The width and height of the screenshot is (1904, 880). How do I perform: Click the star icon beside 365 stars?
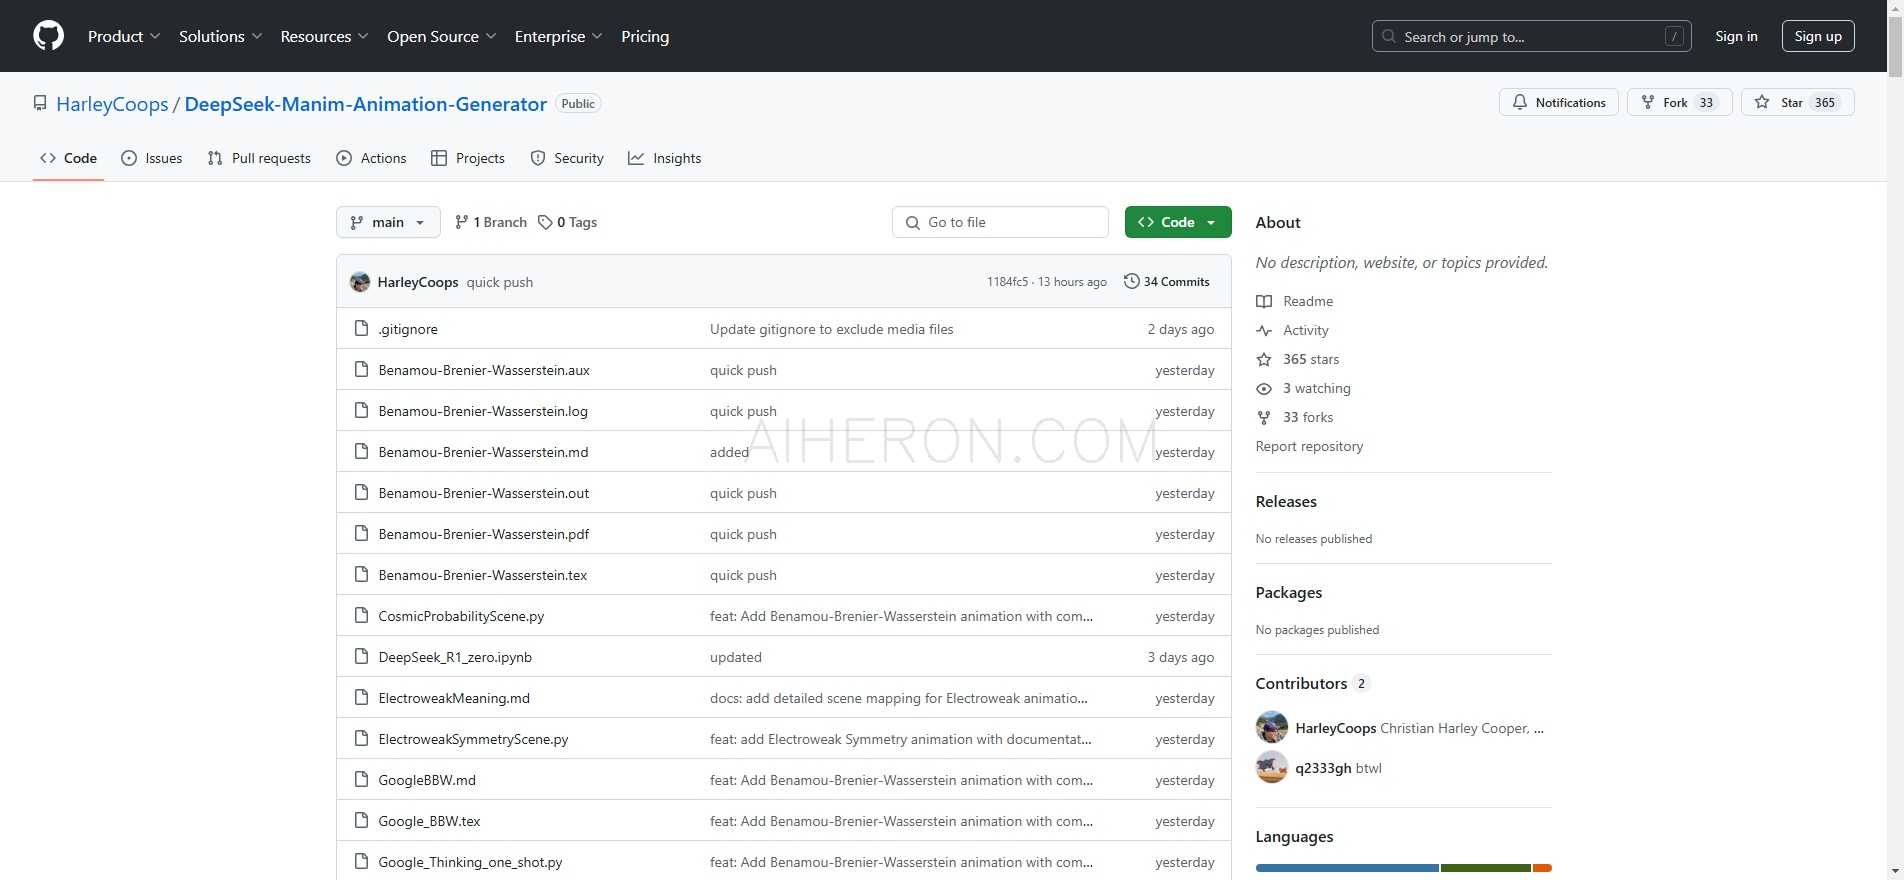(x=1264, y=359)
